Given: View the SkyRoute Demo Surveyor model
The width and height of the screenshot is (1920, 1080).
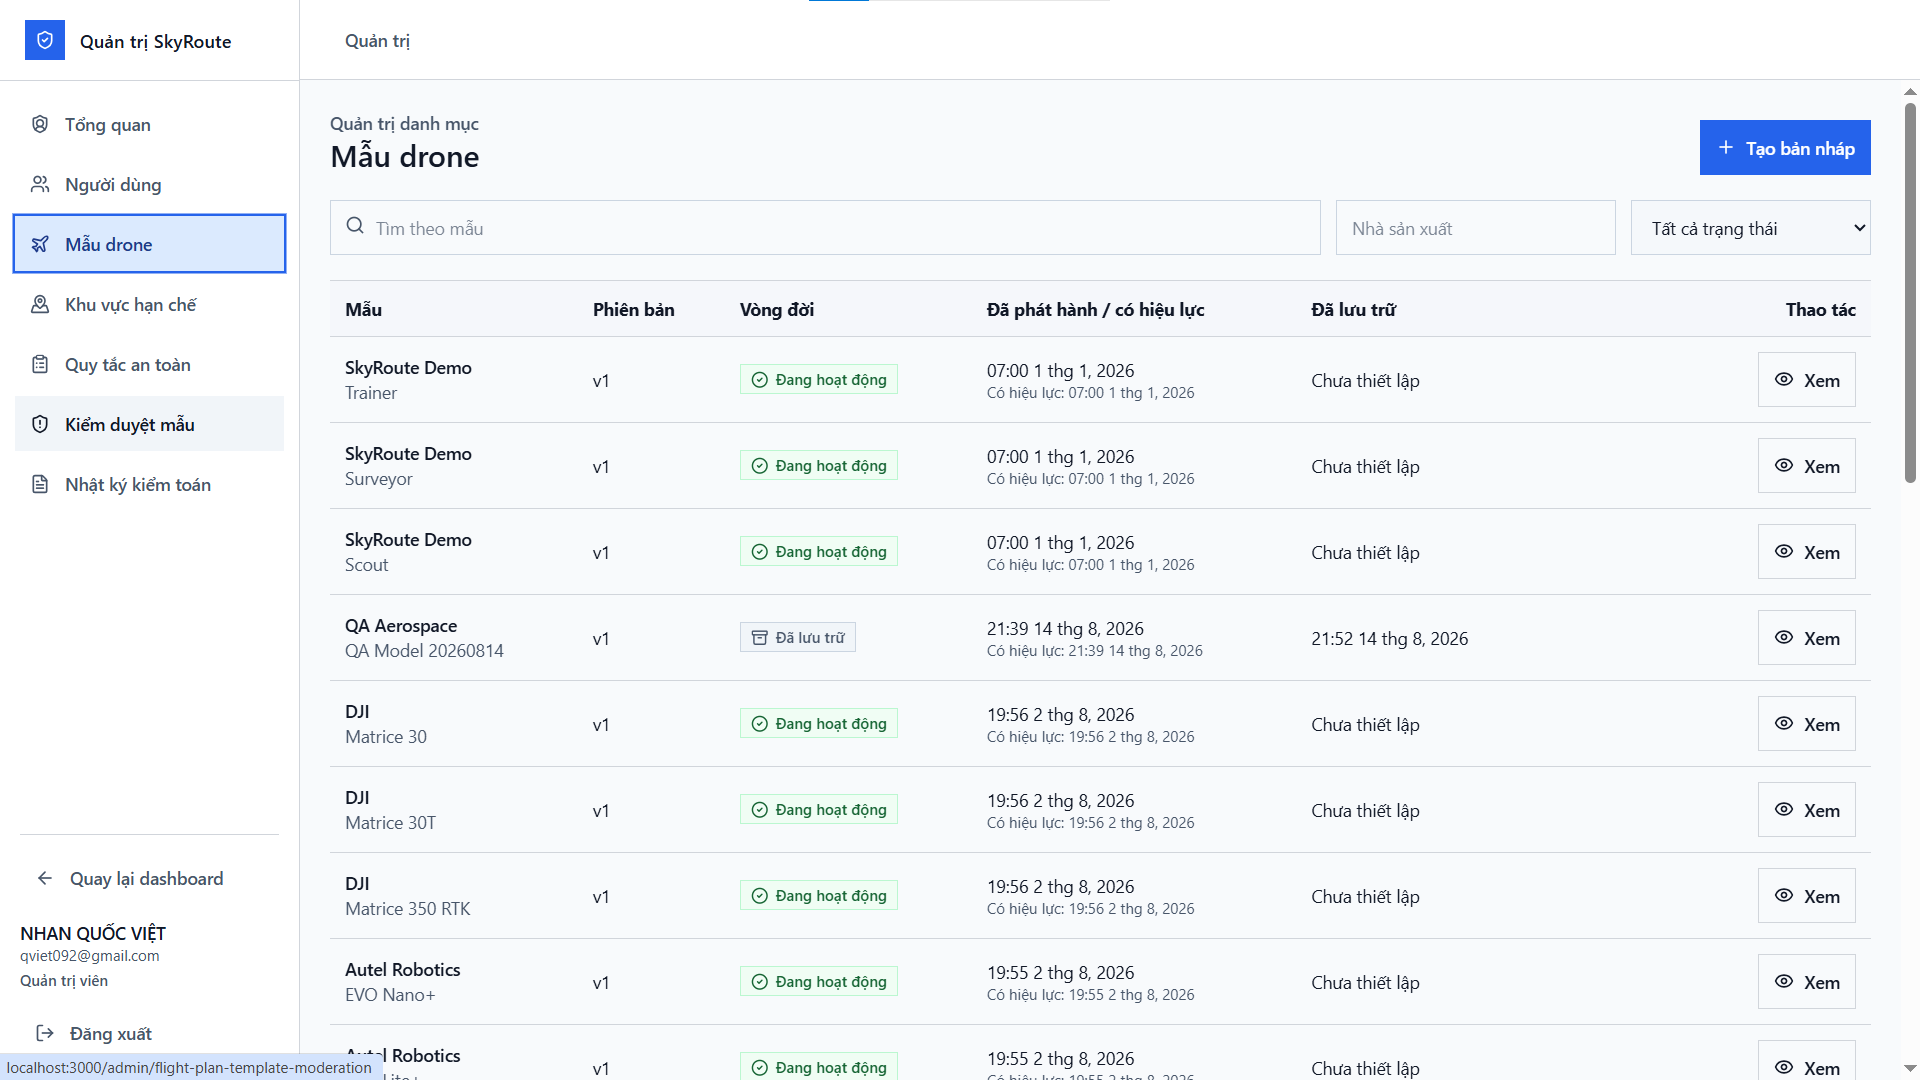Looking at the screenshot, I should (x=1806, y=466).
